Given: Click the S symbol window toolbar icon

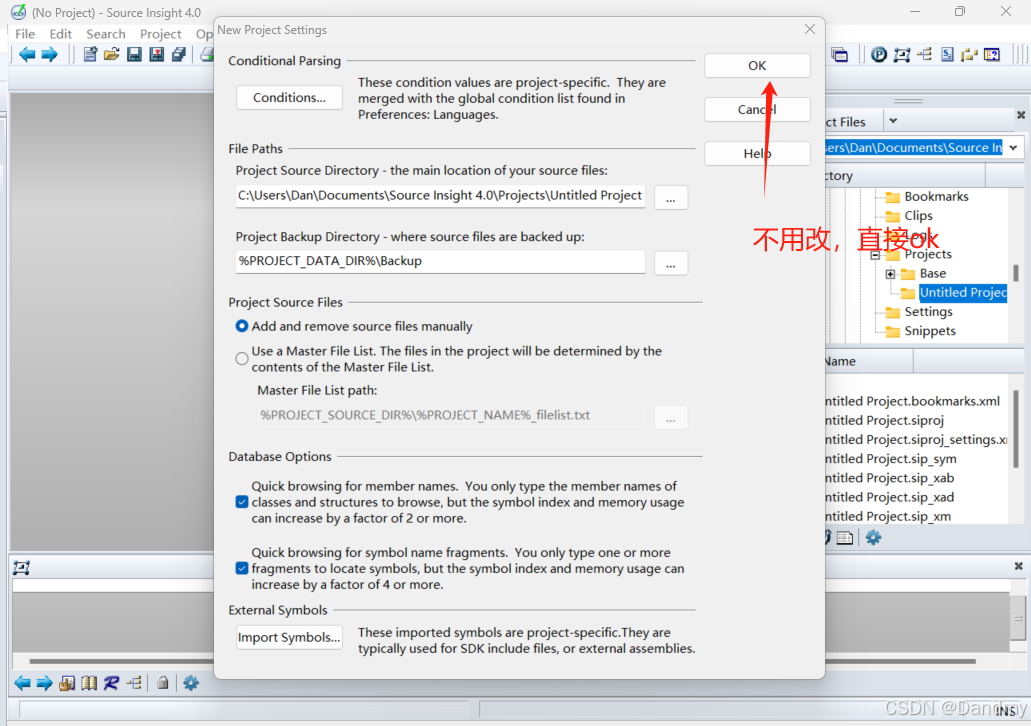Looking at the screenshot, I should [x=947, y=55].
